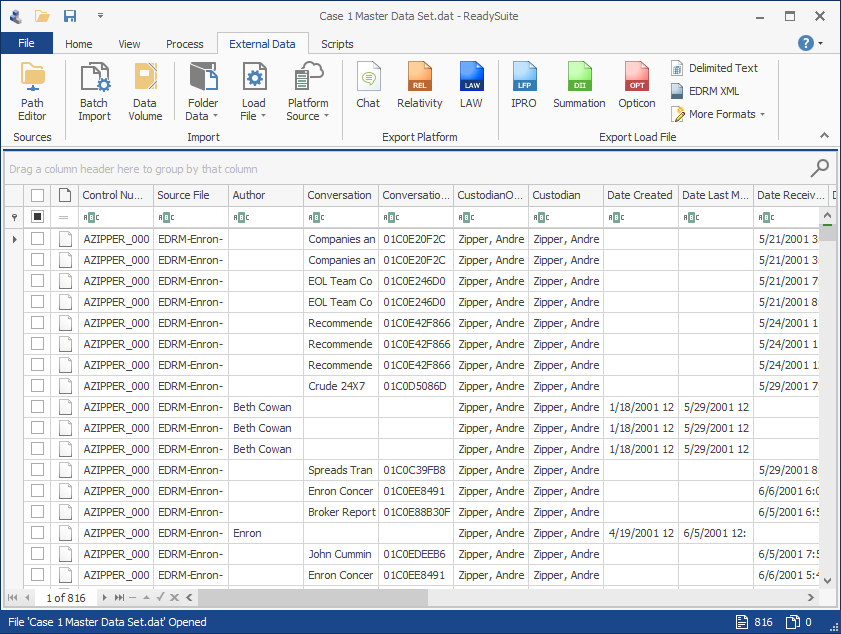Sort by the Date Created column header
This screenshot has width=841, height=634.
click(640, 195)
